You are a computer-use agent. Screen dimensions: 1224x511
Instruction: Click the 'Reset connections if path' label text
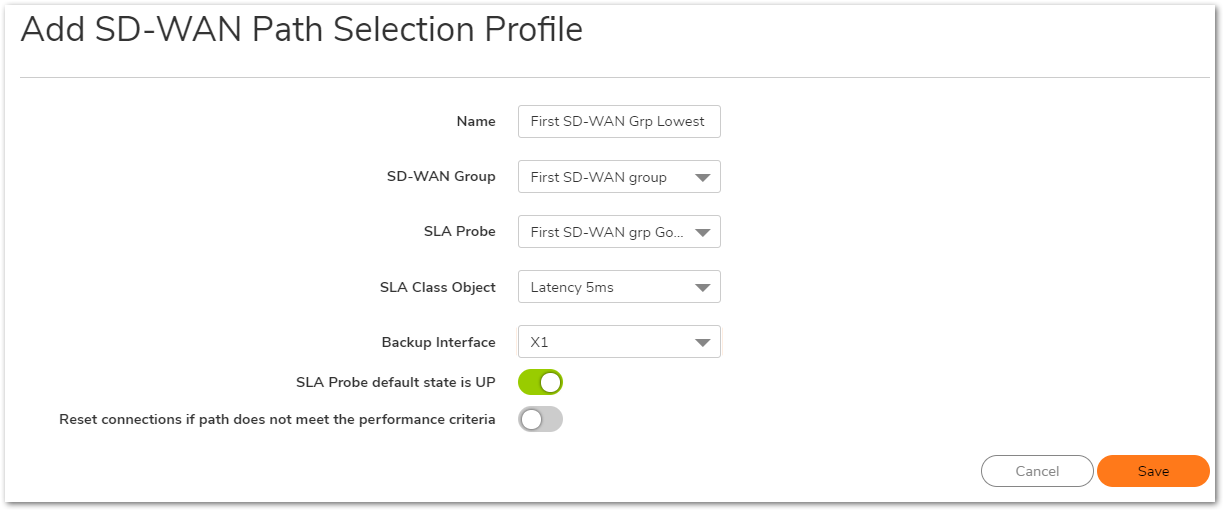tap(277, 420)
